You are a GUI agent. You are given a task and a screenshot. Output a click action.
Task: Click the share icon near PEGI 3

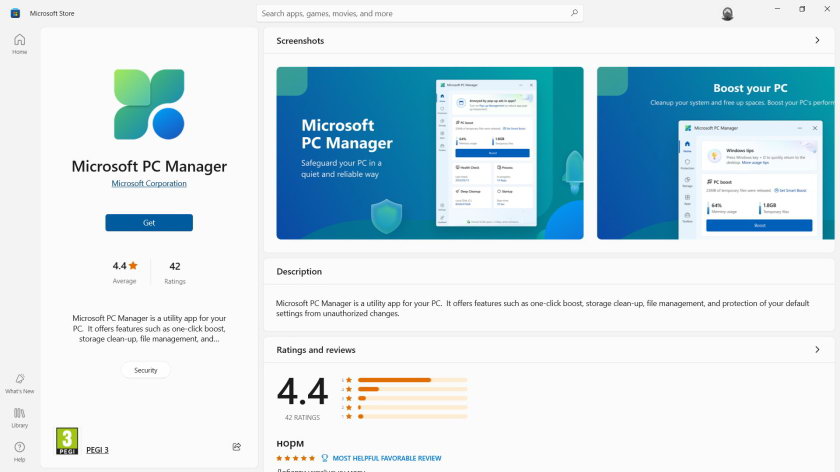(x=236, y=447)
